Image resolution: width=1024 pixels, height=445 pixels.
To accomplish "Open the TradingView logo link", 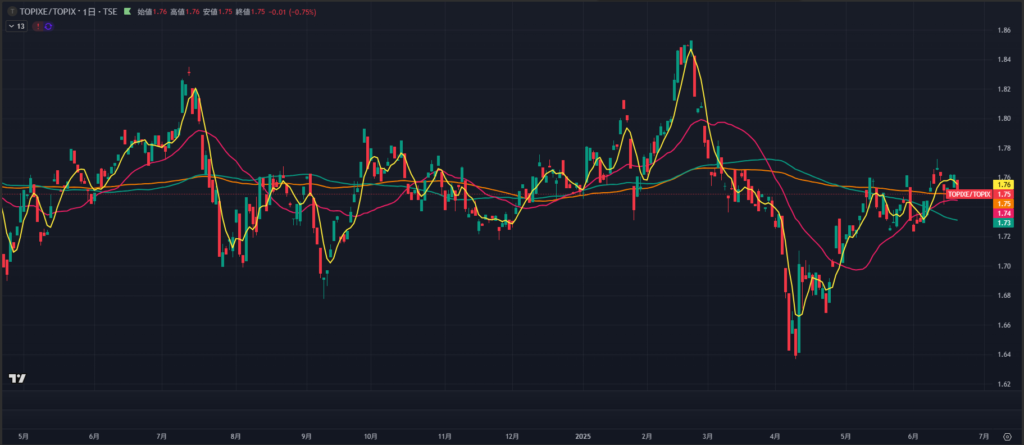I will [17, 378].
